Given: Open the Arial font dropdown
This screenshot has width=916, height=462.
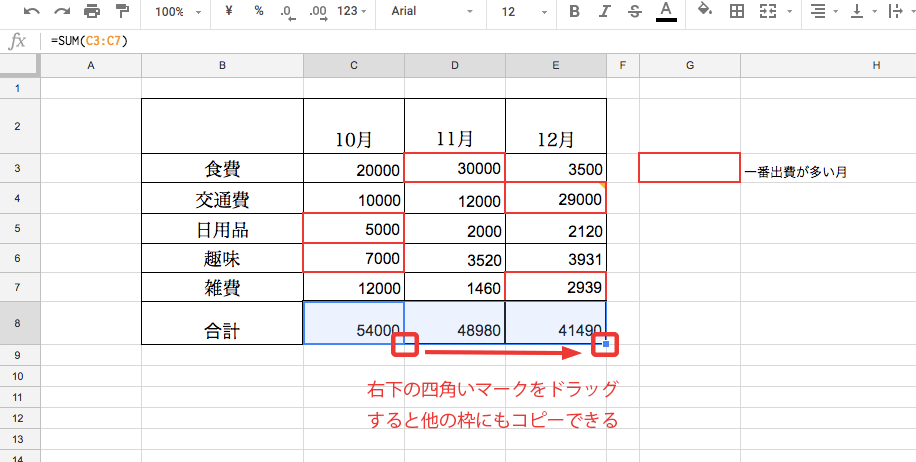Looking at the screenshot, I should [431, 12].
